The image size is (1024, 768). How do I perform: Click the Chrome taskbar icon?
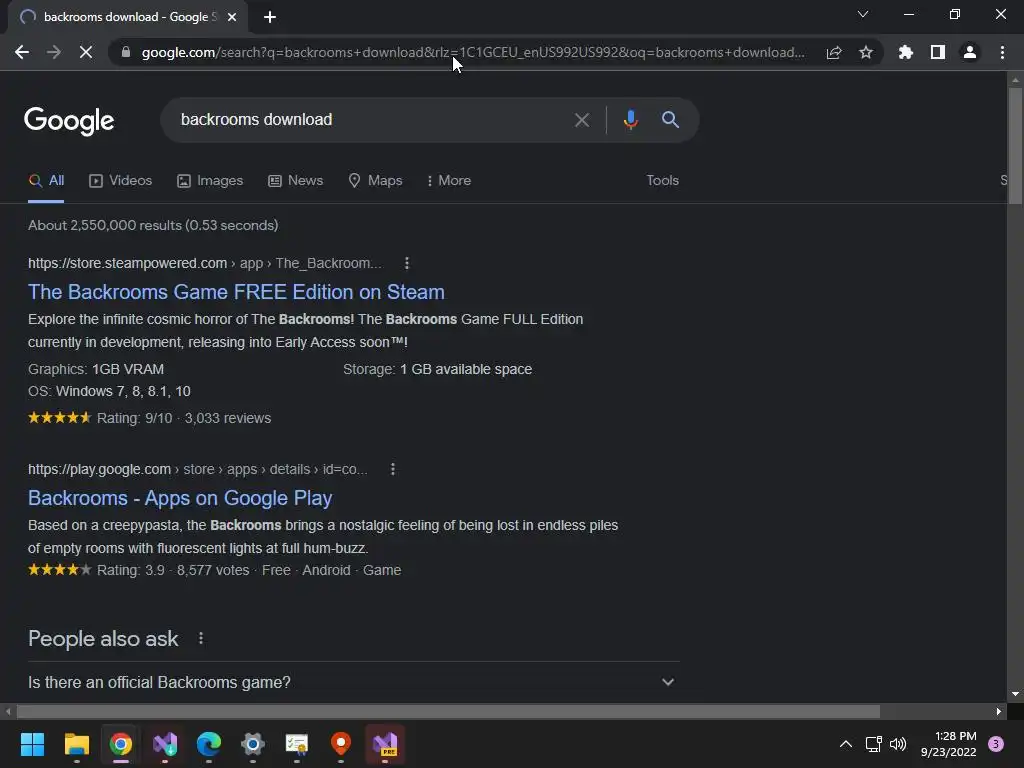[121, 744]
